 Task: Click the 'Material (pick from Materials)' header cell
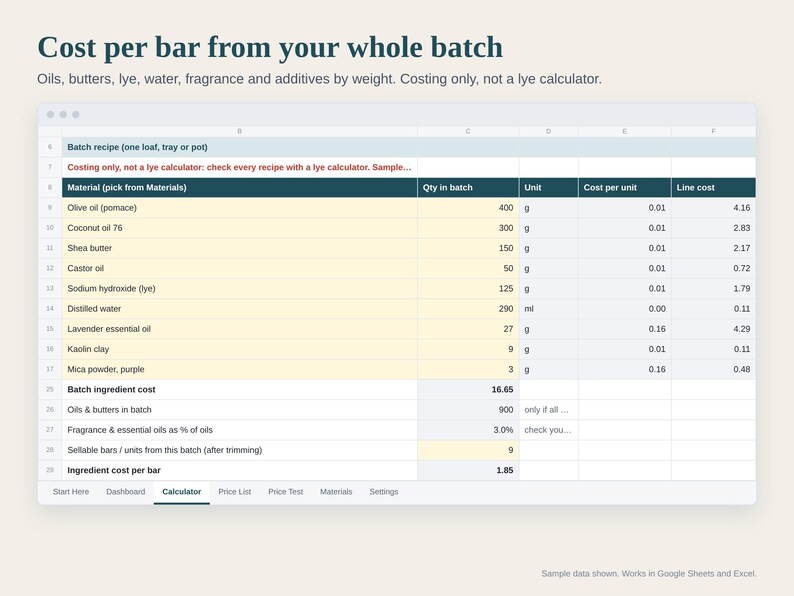pyautogui.click(x=240, y=187)
